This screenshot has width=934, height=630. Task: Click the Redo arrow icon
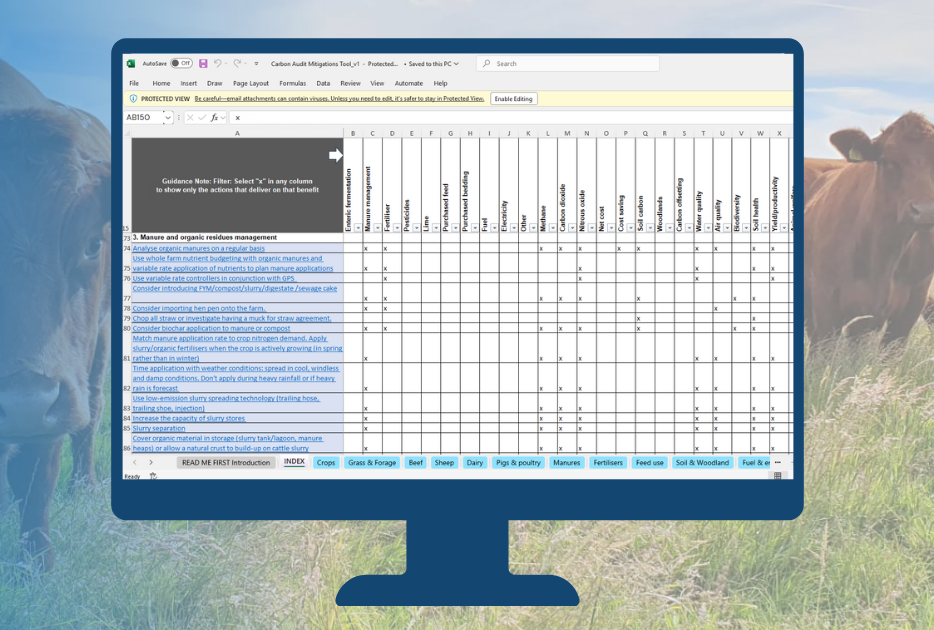point(237,63)
